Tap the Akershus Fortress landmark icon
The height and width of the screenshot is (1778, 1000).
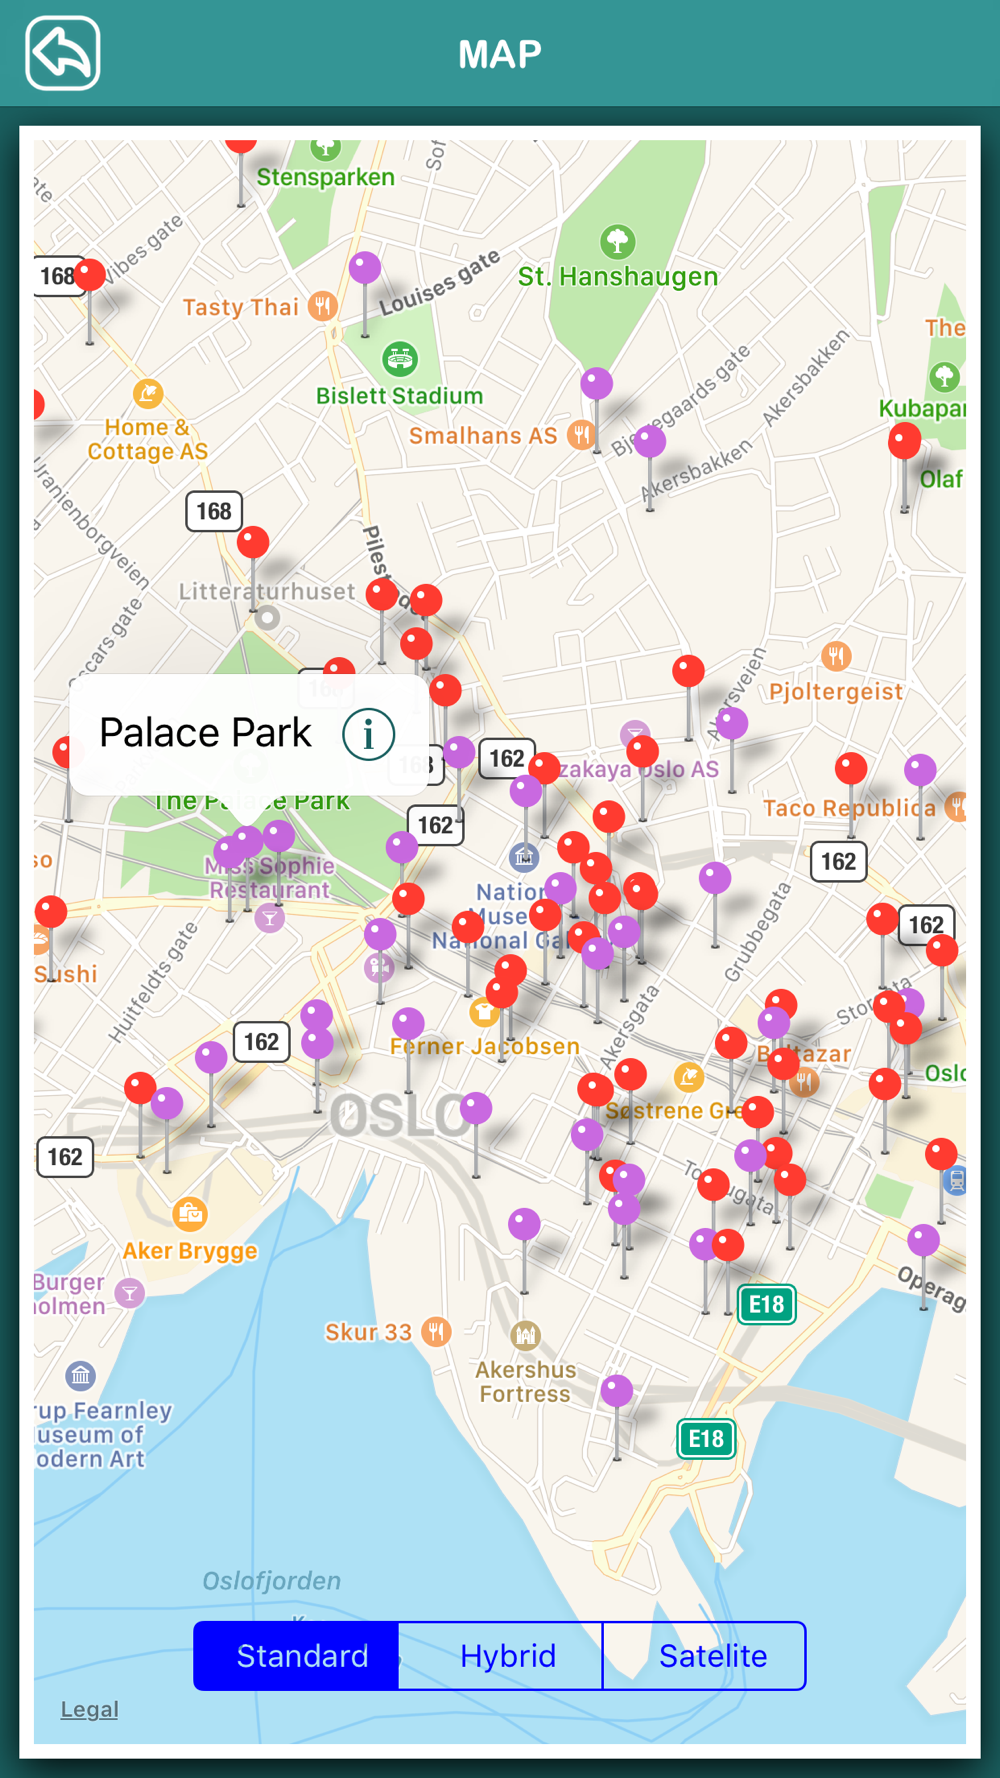(525, 1334)
